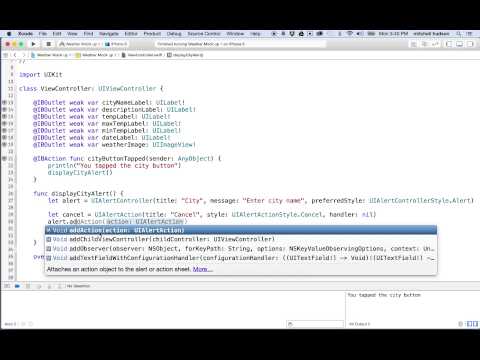Open the Edit menu
480x360 pixels.
pyautogui.click(x=57, y=34)
